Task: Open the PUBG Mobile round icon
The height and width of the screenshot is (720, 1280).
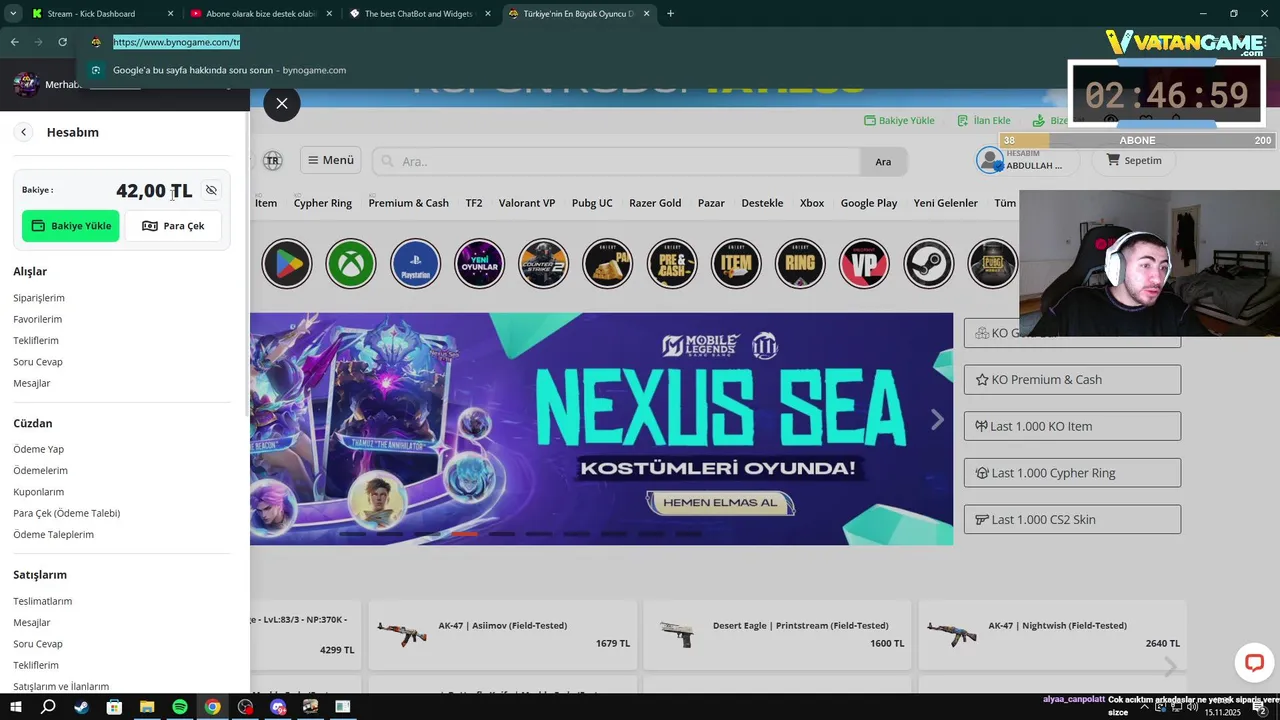Action: pyautogui.click(x=992, y=263)
